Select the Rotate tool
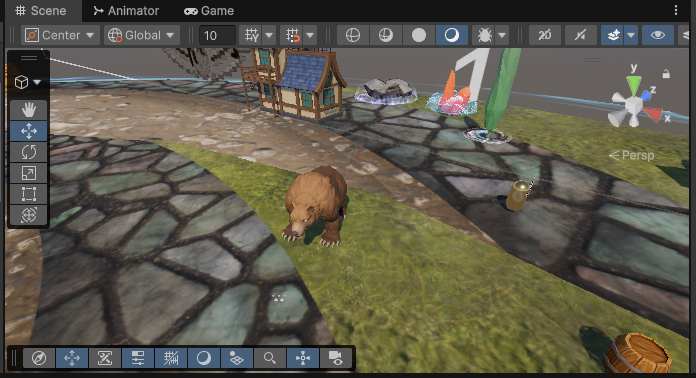696x378 pixels. click(x=29, y=152)
